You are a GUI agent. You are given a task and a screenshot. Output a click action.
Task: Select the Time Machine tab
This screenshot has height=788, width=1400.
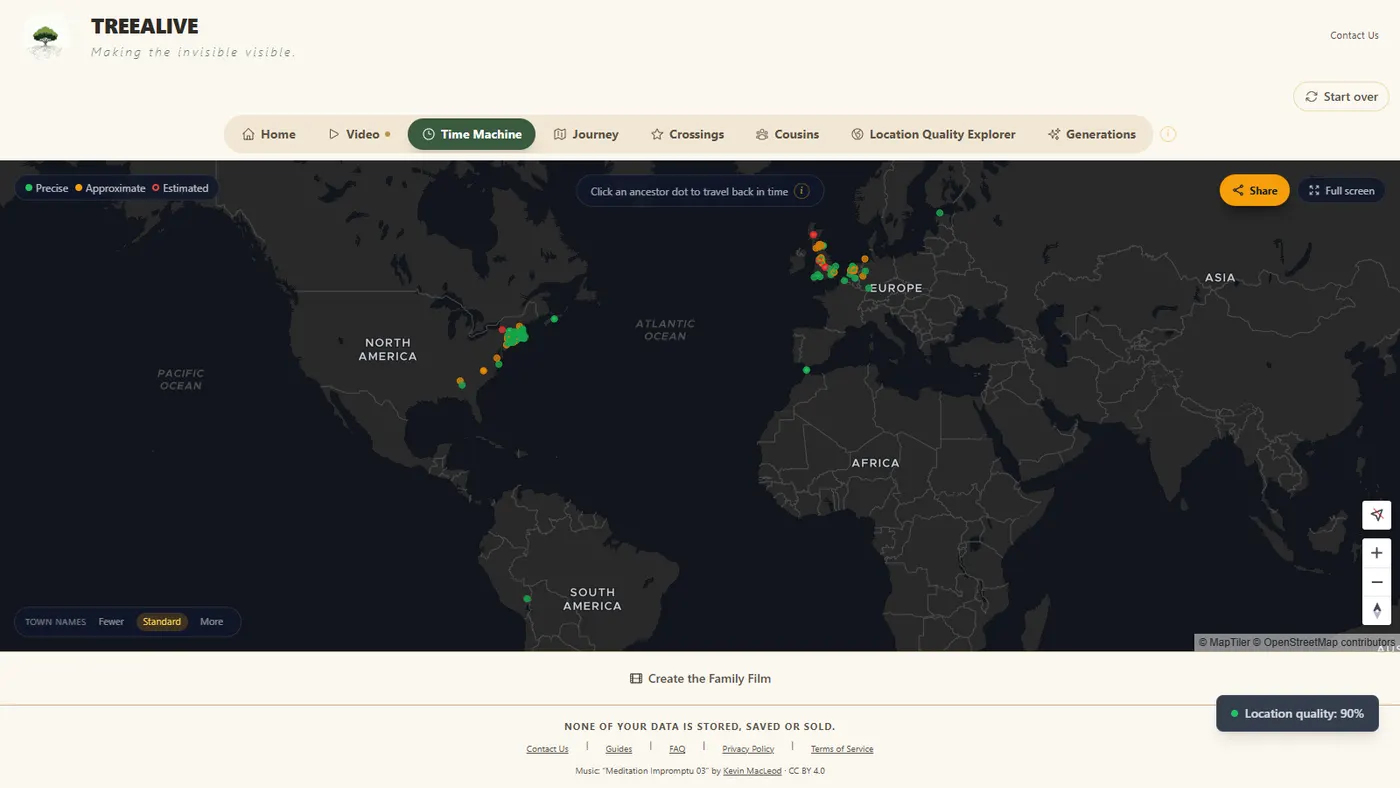point(472,134)
